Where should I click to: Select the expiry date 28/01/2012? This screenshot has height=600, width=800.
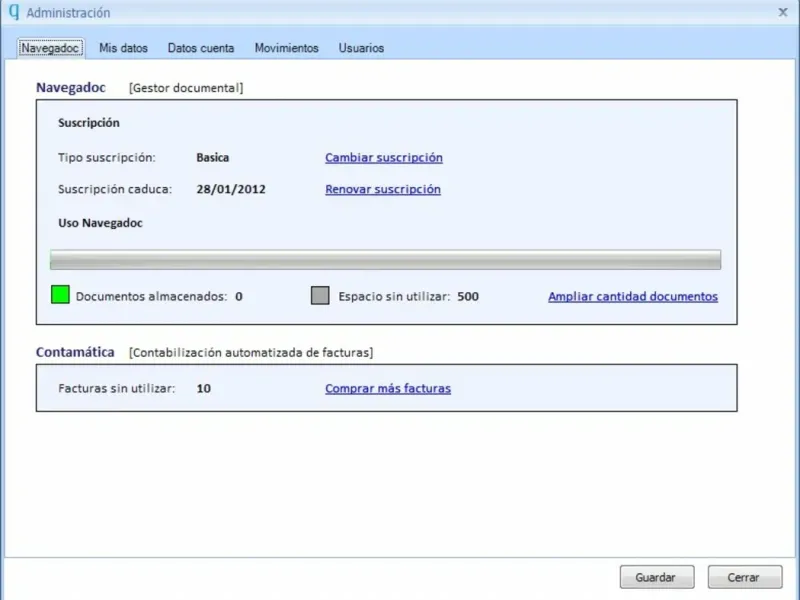(x=231, y=189)
